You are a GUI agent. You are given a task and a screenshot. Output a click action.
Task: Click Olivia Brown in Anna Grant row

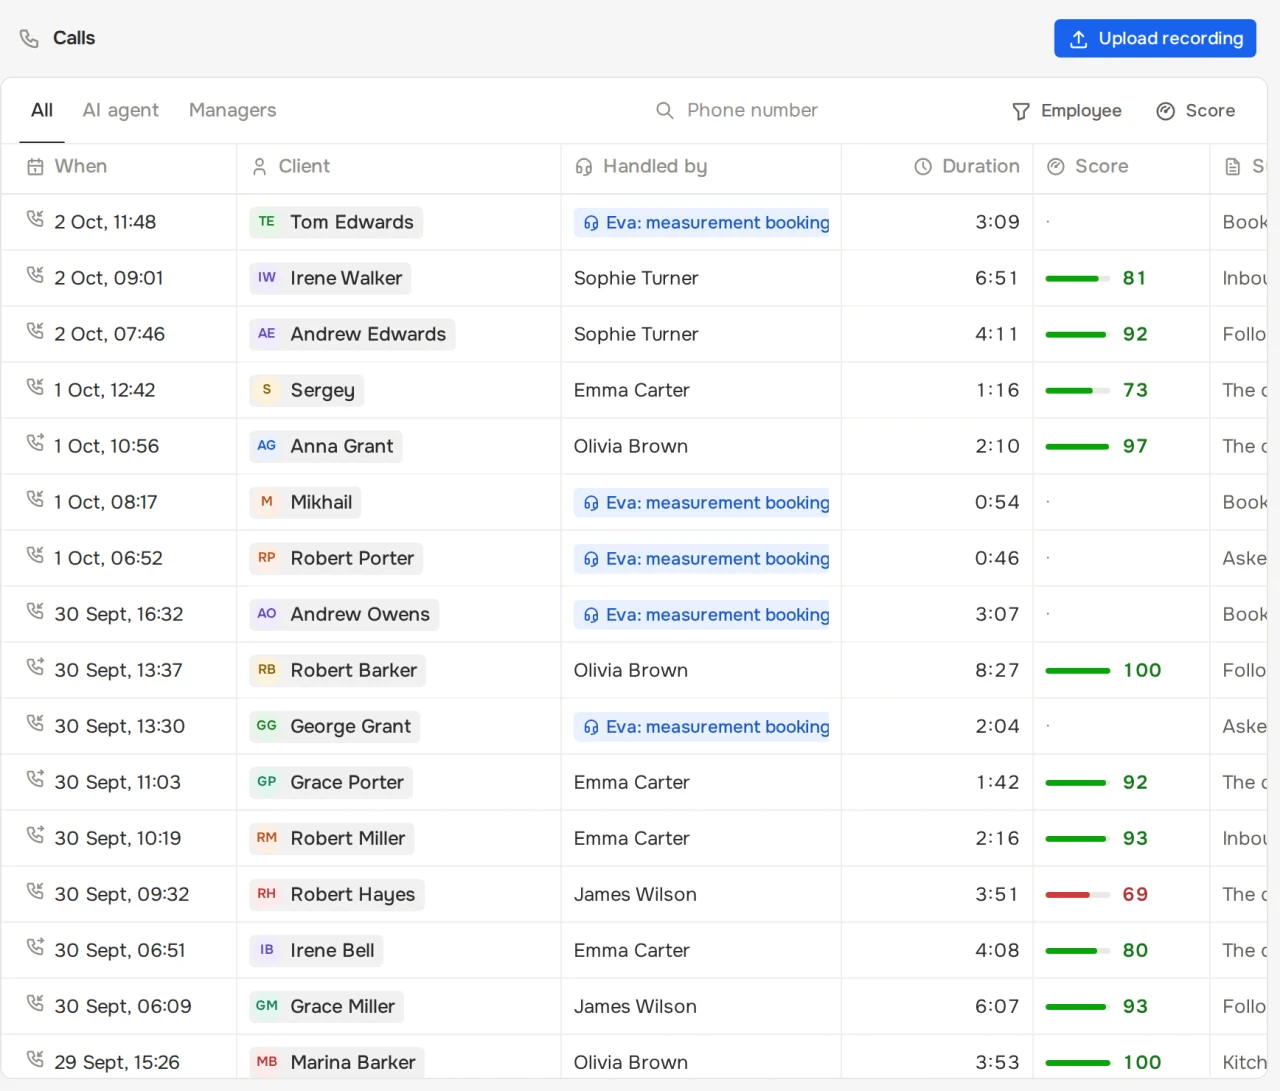(x=631, y=446)
